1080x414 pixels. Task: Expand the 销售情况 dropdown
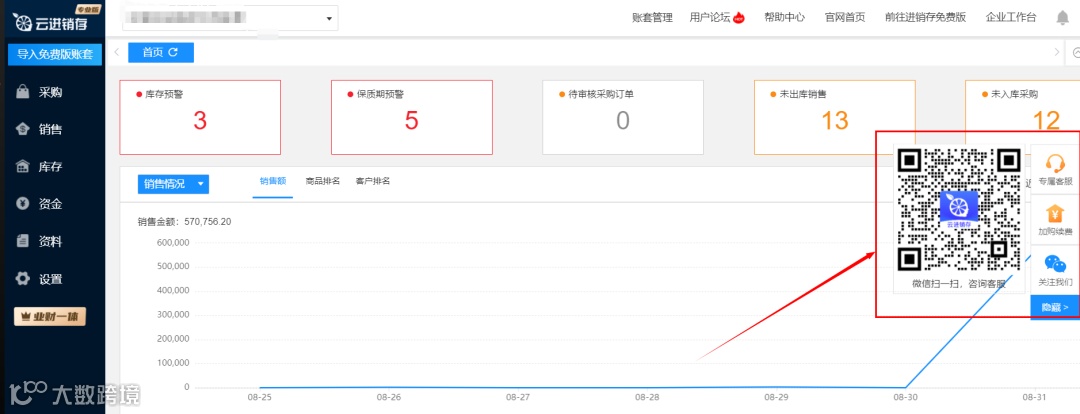173,184
